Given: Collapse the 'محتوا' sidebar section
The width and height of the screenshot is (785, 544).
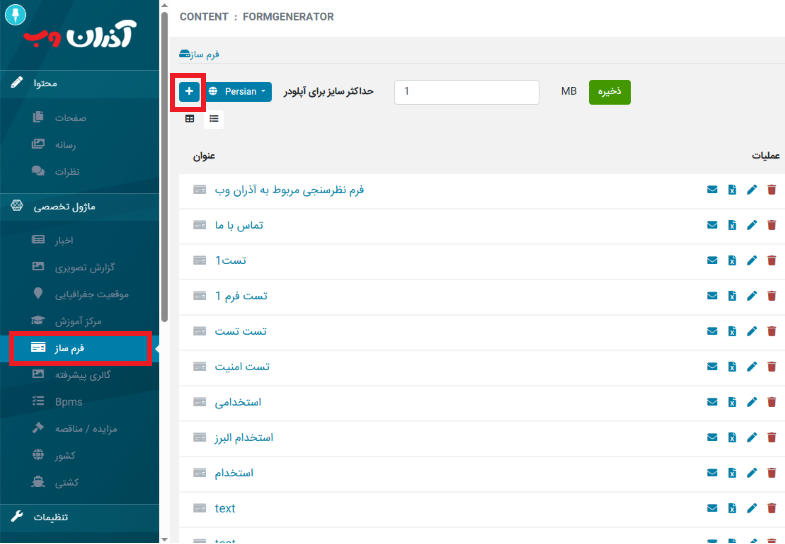Looking at the screenshot, I should (x=78, y=81).
